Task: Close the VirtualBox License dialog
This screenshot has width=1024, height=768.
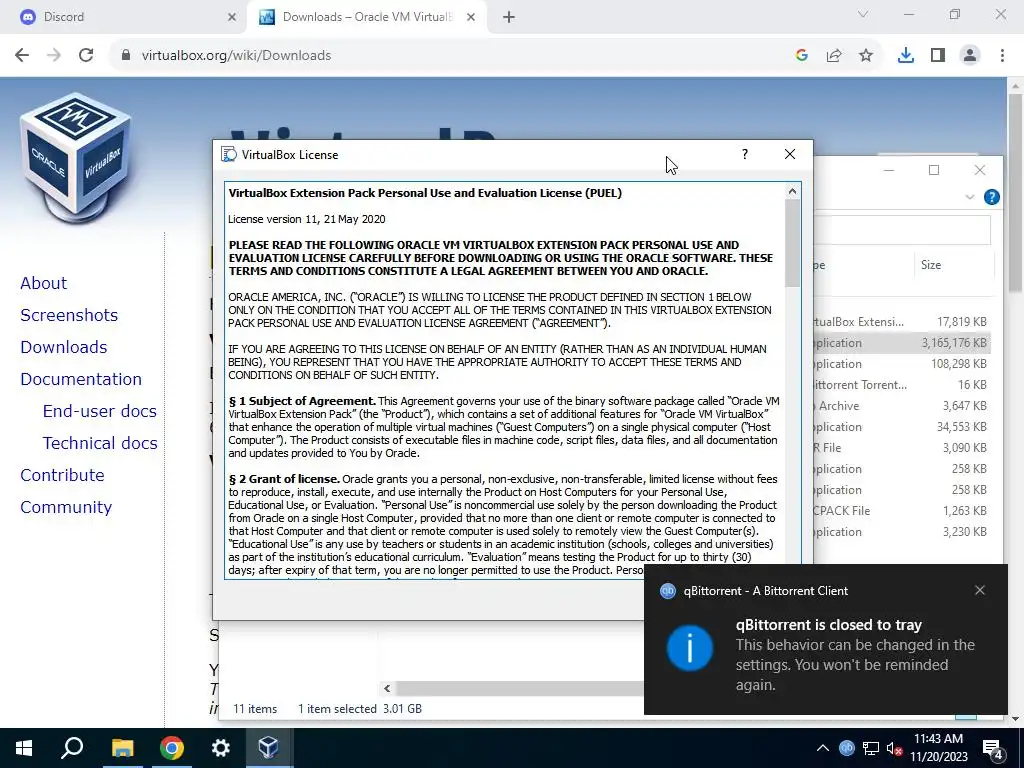Action: point(790,154)
